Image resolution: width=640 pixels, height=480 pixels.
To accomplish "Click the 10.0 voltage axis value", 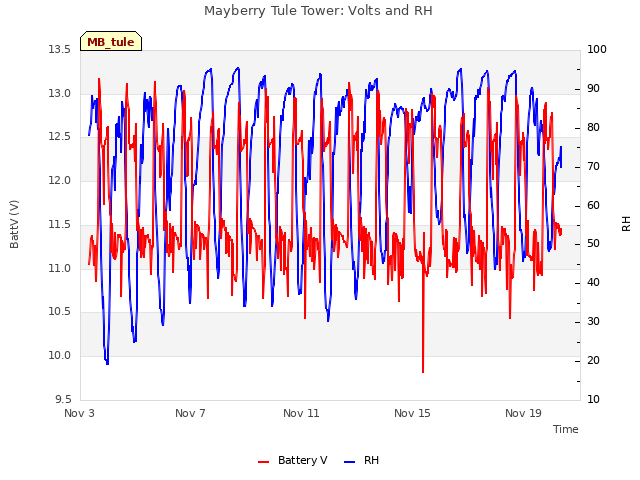I will 60,356.
